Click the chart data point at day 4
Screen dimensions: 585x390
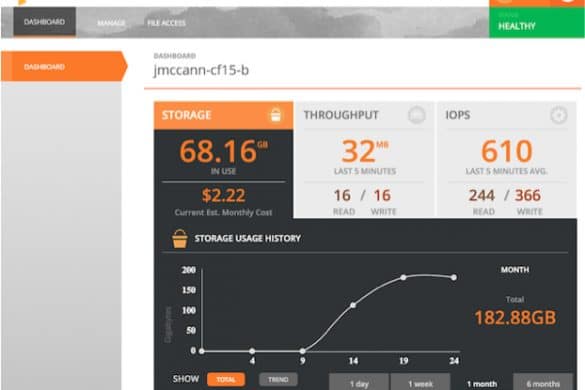252,351
